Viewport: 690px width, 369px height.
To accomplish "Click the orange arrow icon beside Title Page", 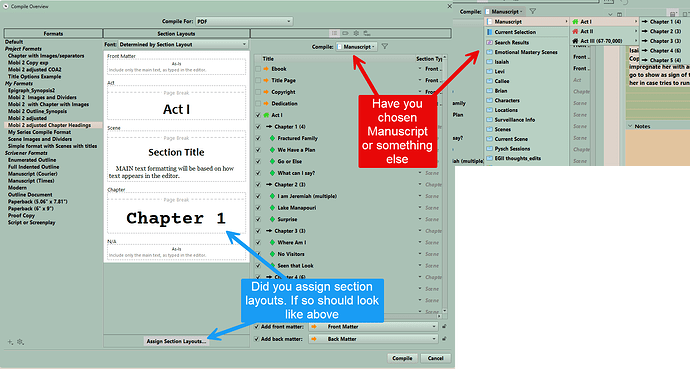I will pos(266,80).
